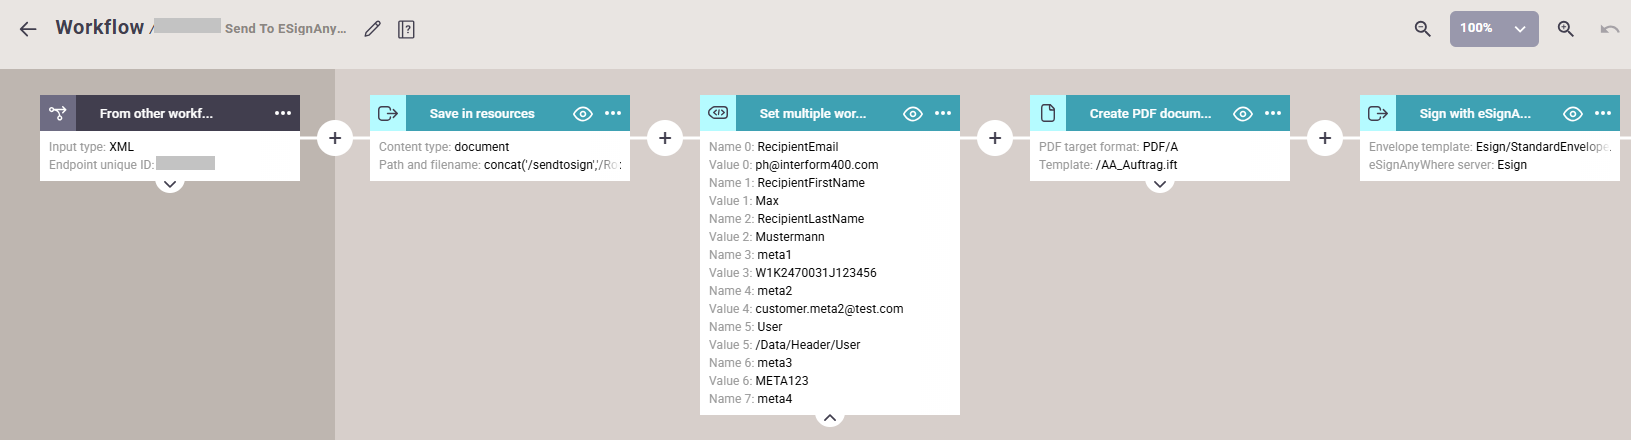Select the Sign with eSignAnyWhere node header

click(x=1475, y=114)
